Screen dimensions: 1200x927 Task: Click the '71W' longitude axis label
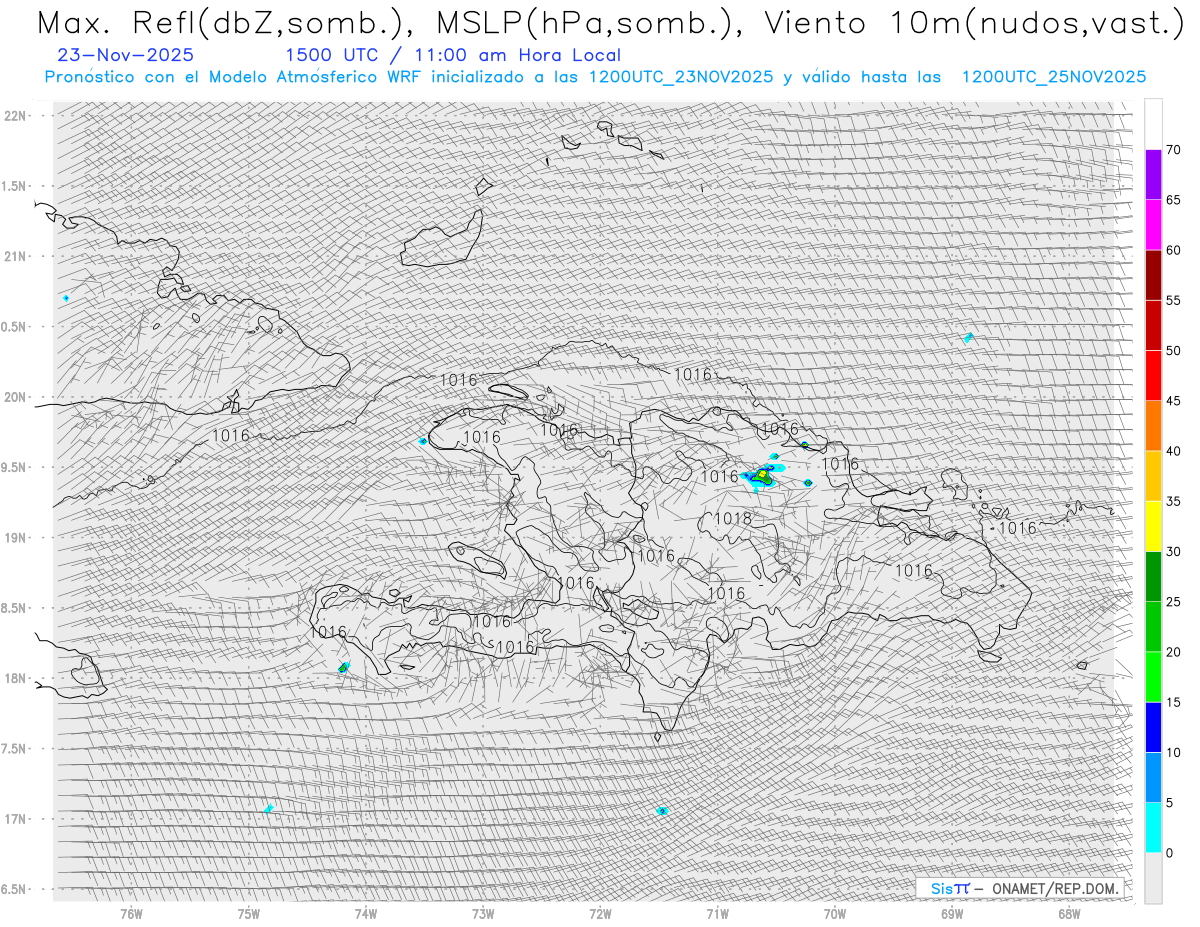pos(717,913)
